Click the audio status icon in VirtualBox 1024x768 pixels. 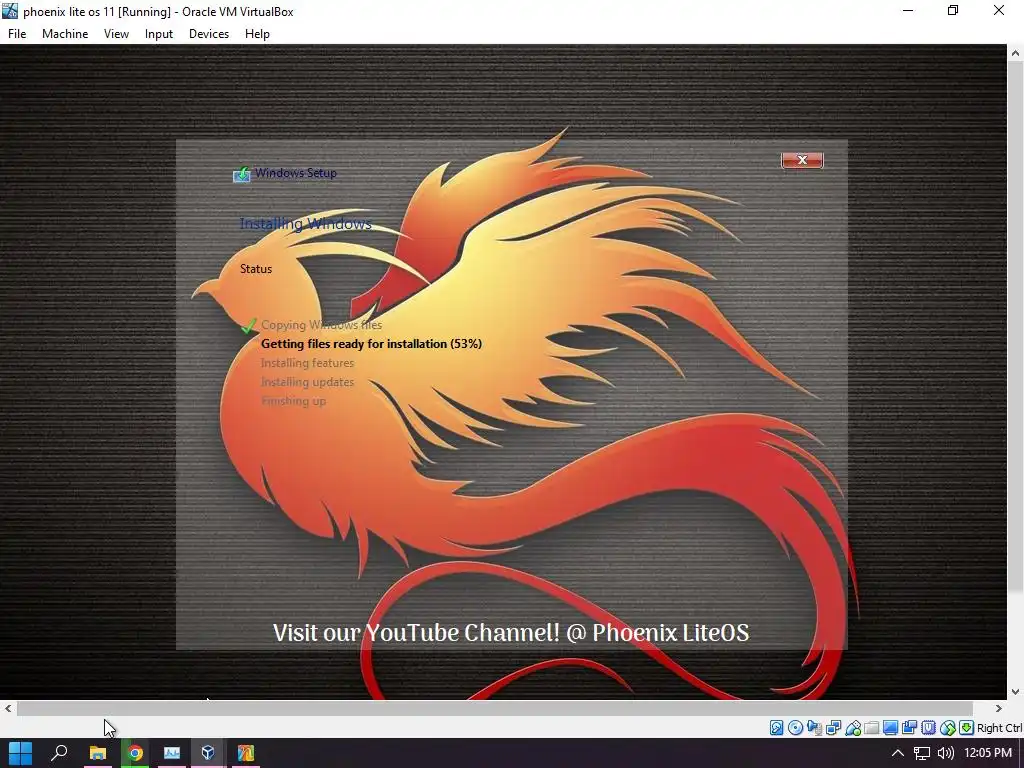814,728
